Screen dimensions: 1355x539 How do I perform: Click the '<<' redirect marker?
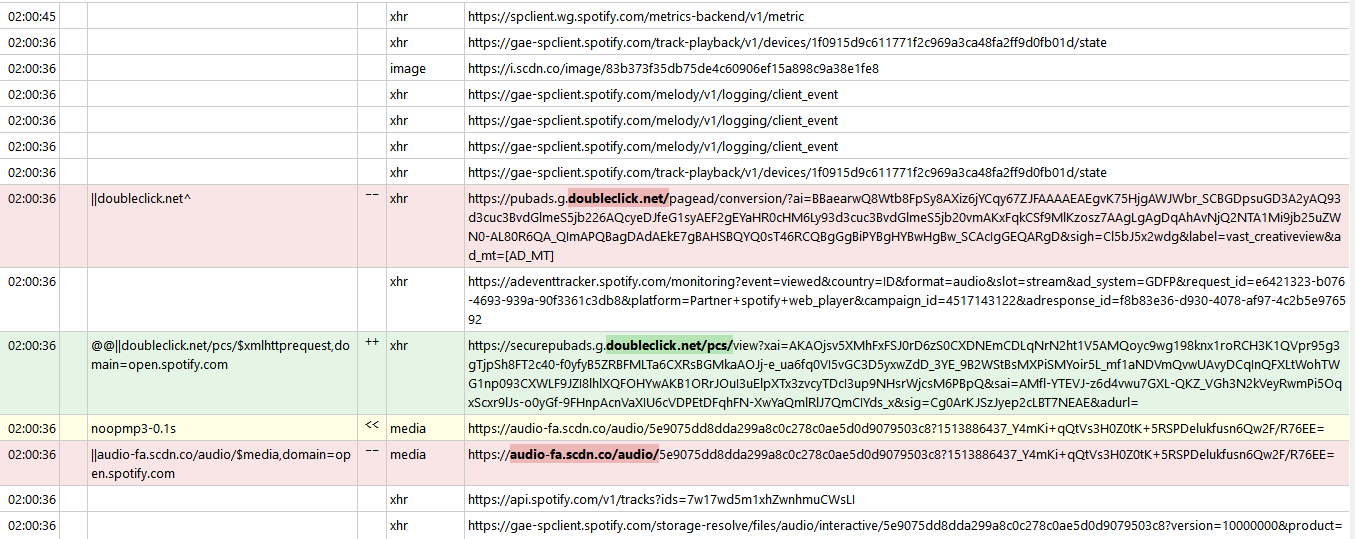click(372, 426)
